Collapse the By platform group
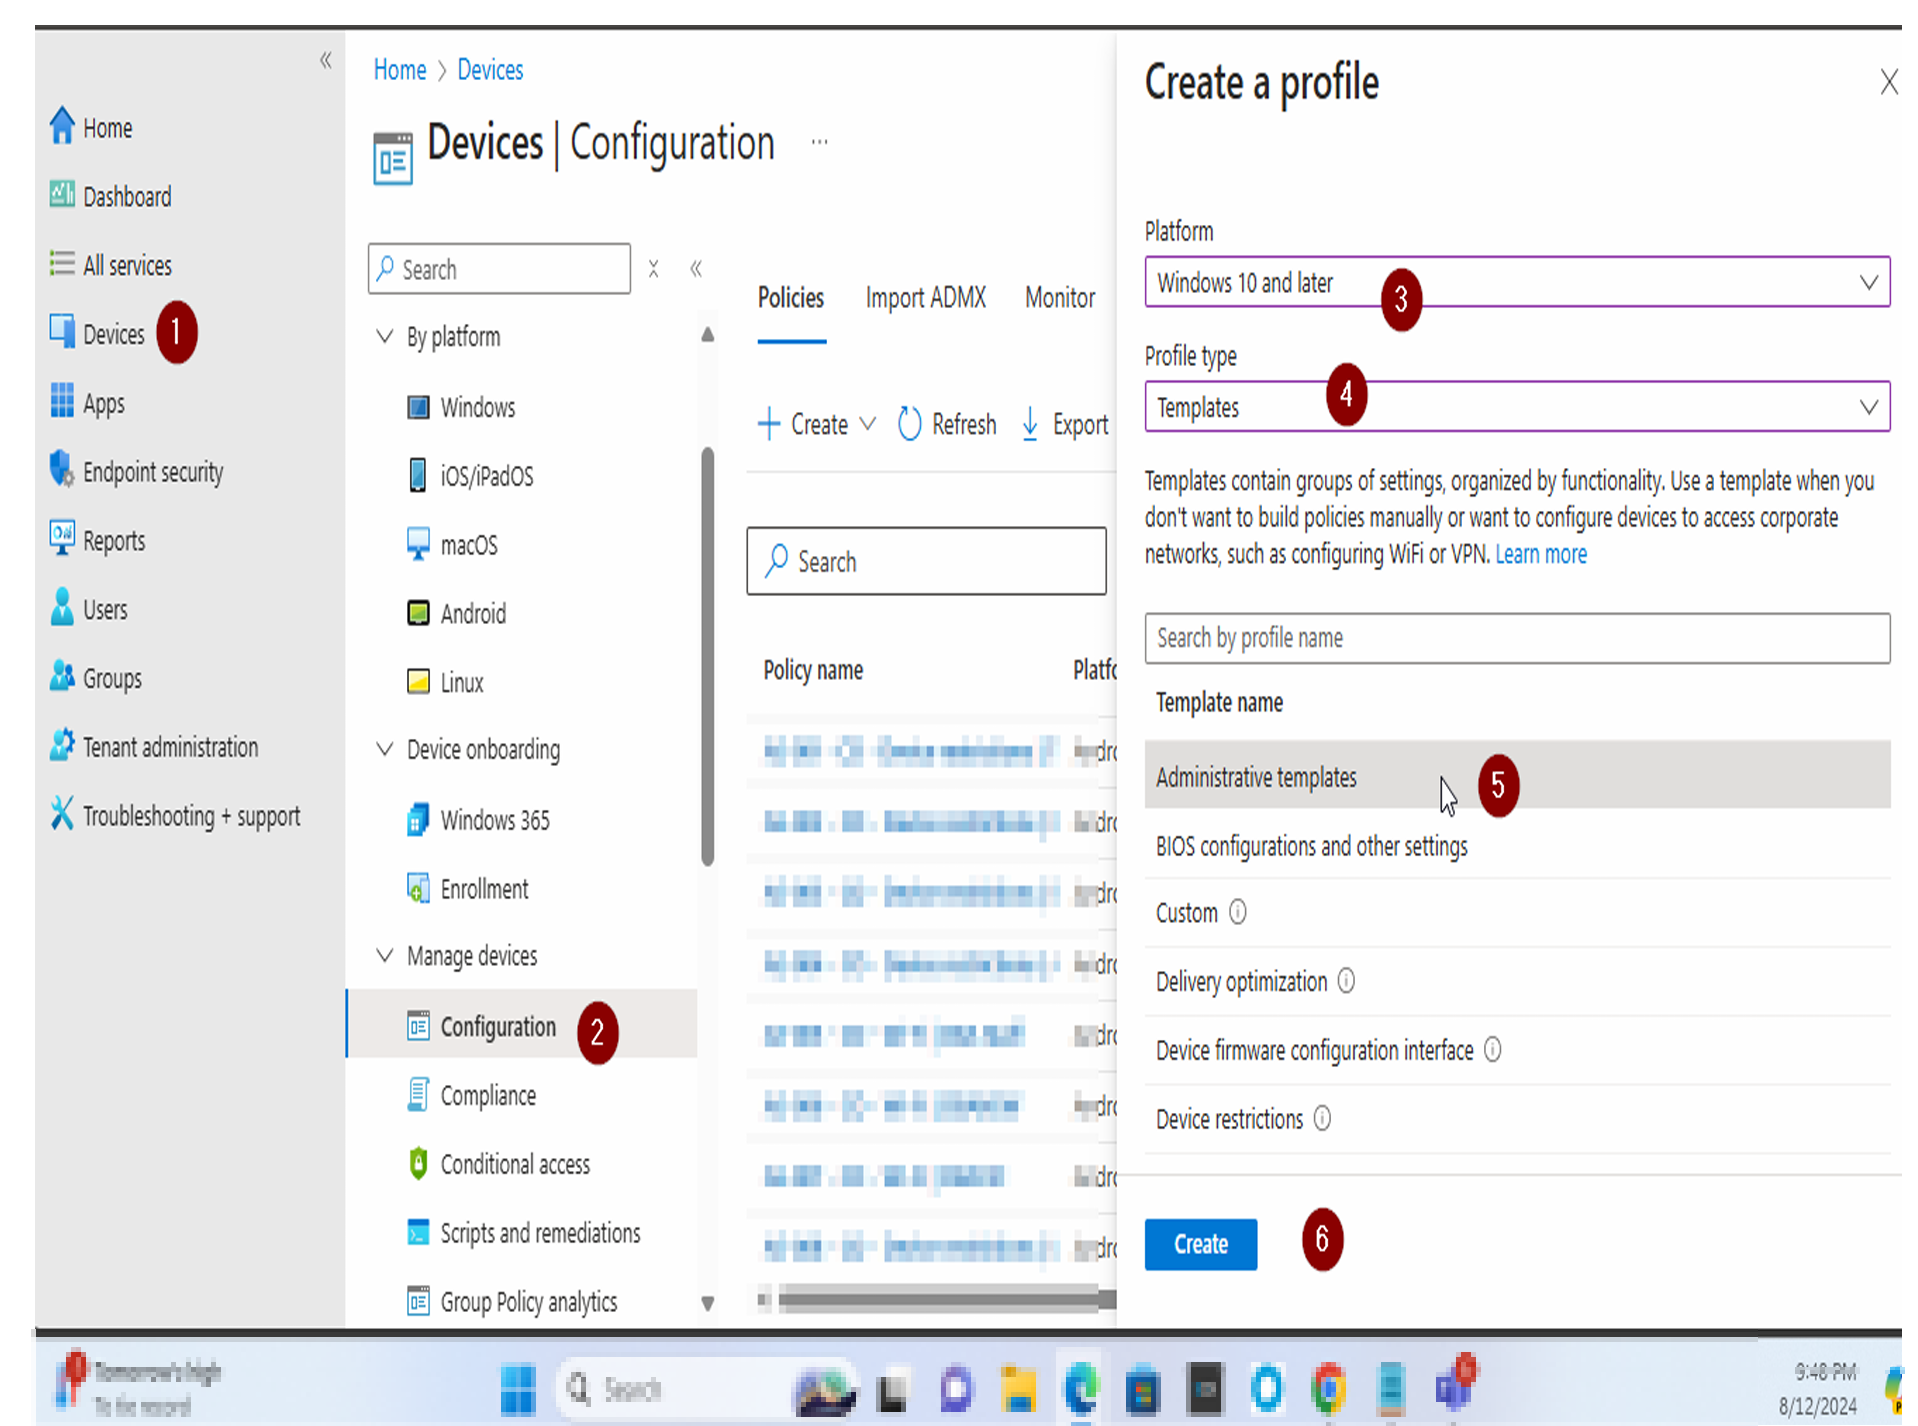1918x1426 pixels. [x=384, y=336]
